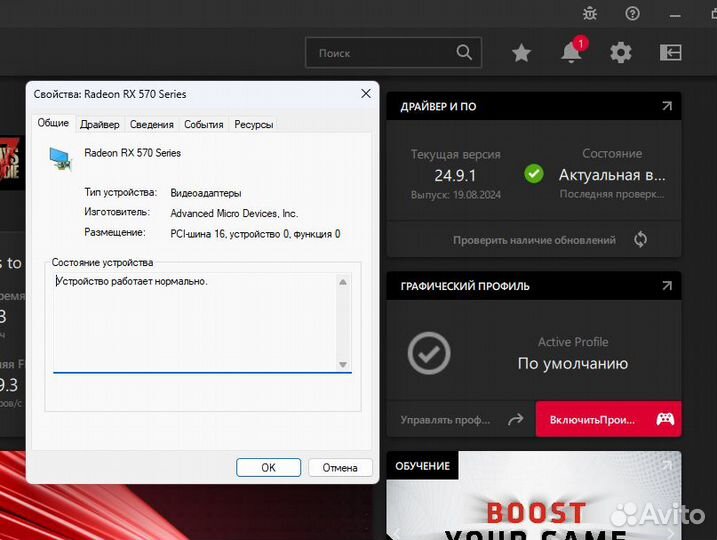This screenshot has height=540, width=717.
Task: Open the settings gear icon
Action: tap(621, 53)
